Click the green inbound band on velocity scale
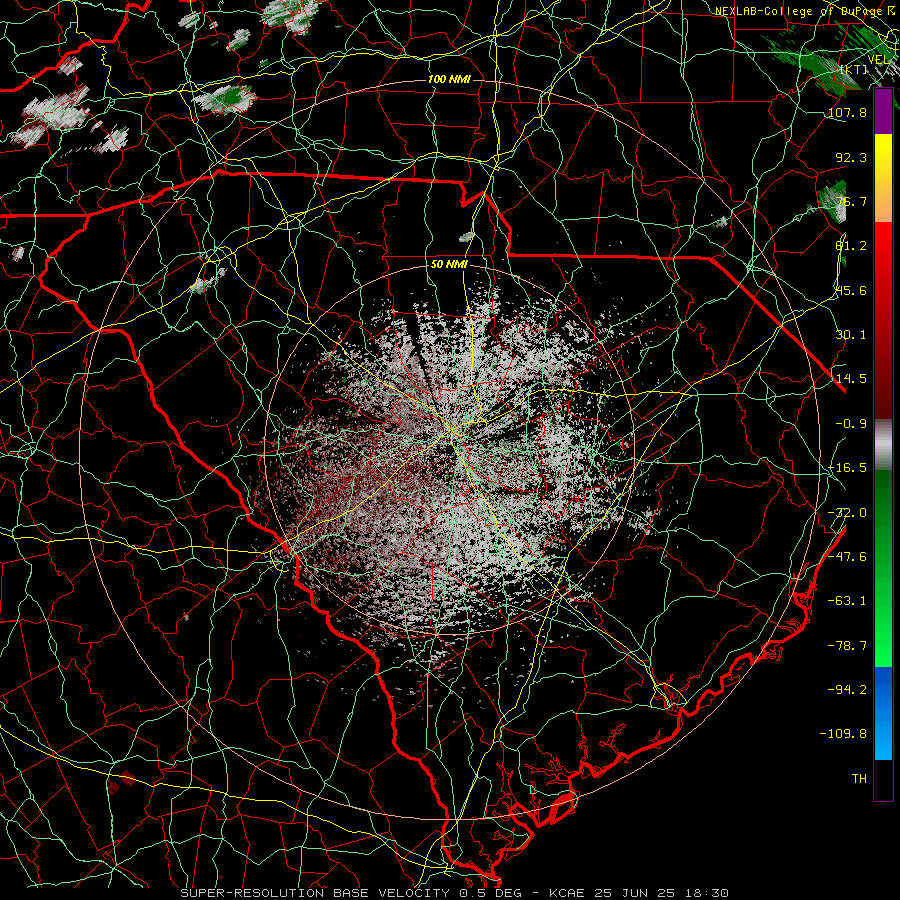The width and height of the screenshot is (900, 900). coord(883,568)
